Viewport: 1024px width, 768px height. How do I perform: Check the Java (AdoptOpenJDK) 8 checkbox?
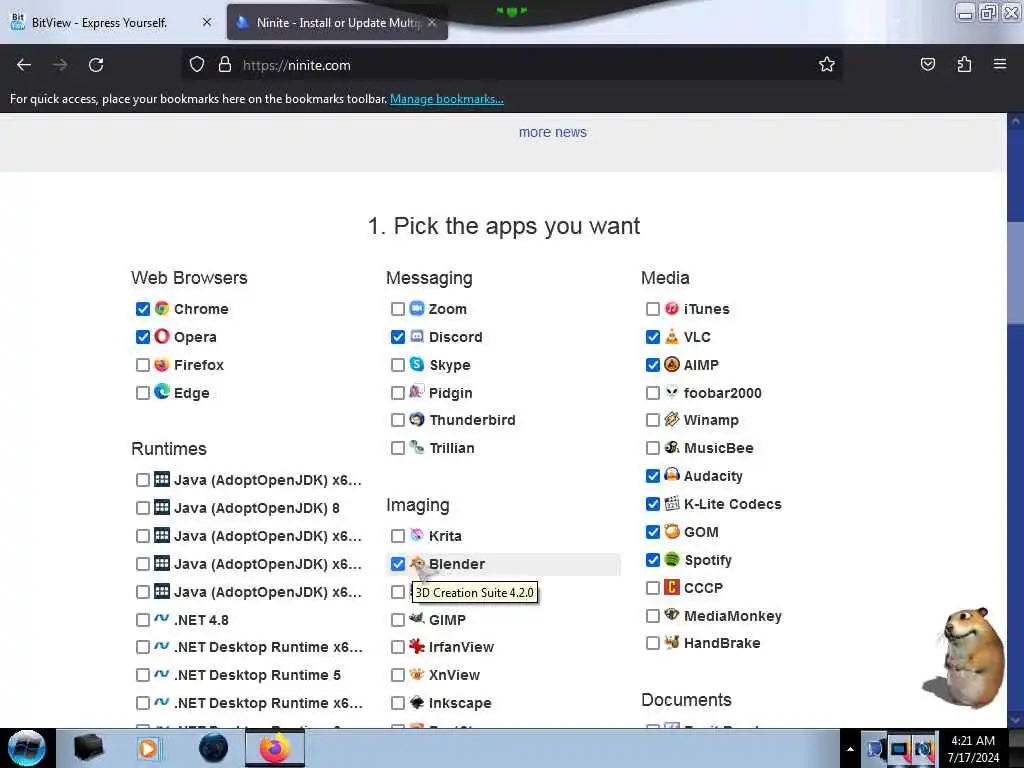(x=142, y=508)
